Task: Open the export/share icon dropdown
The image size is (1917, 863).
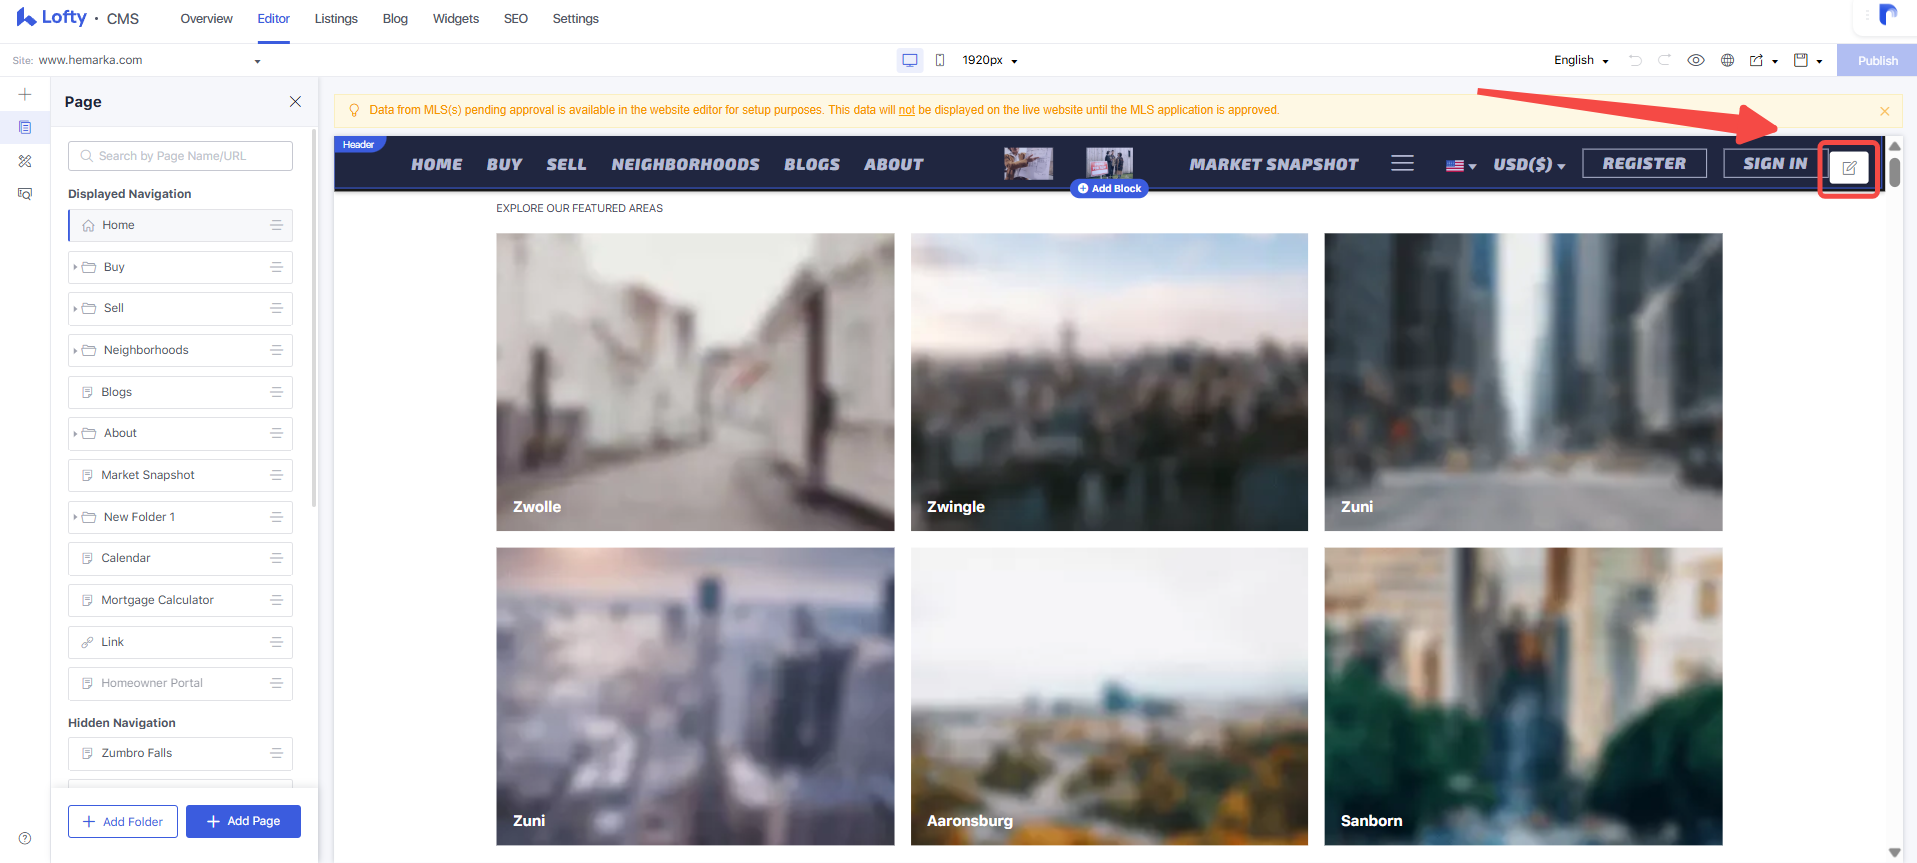Action: (1763, 60)
